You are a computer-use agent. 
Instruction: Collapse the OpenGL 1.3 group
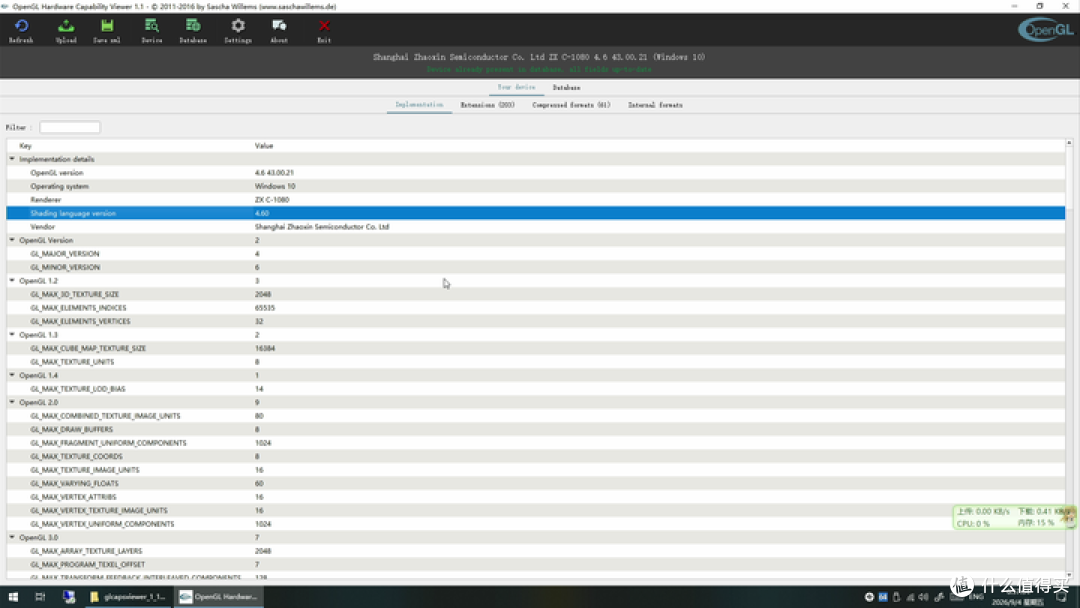click(x=12, y=335)
